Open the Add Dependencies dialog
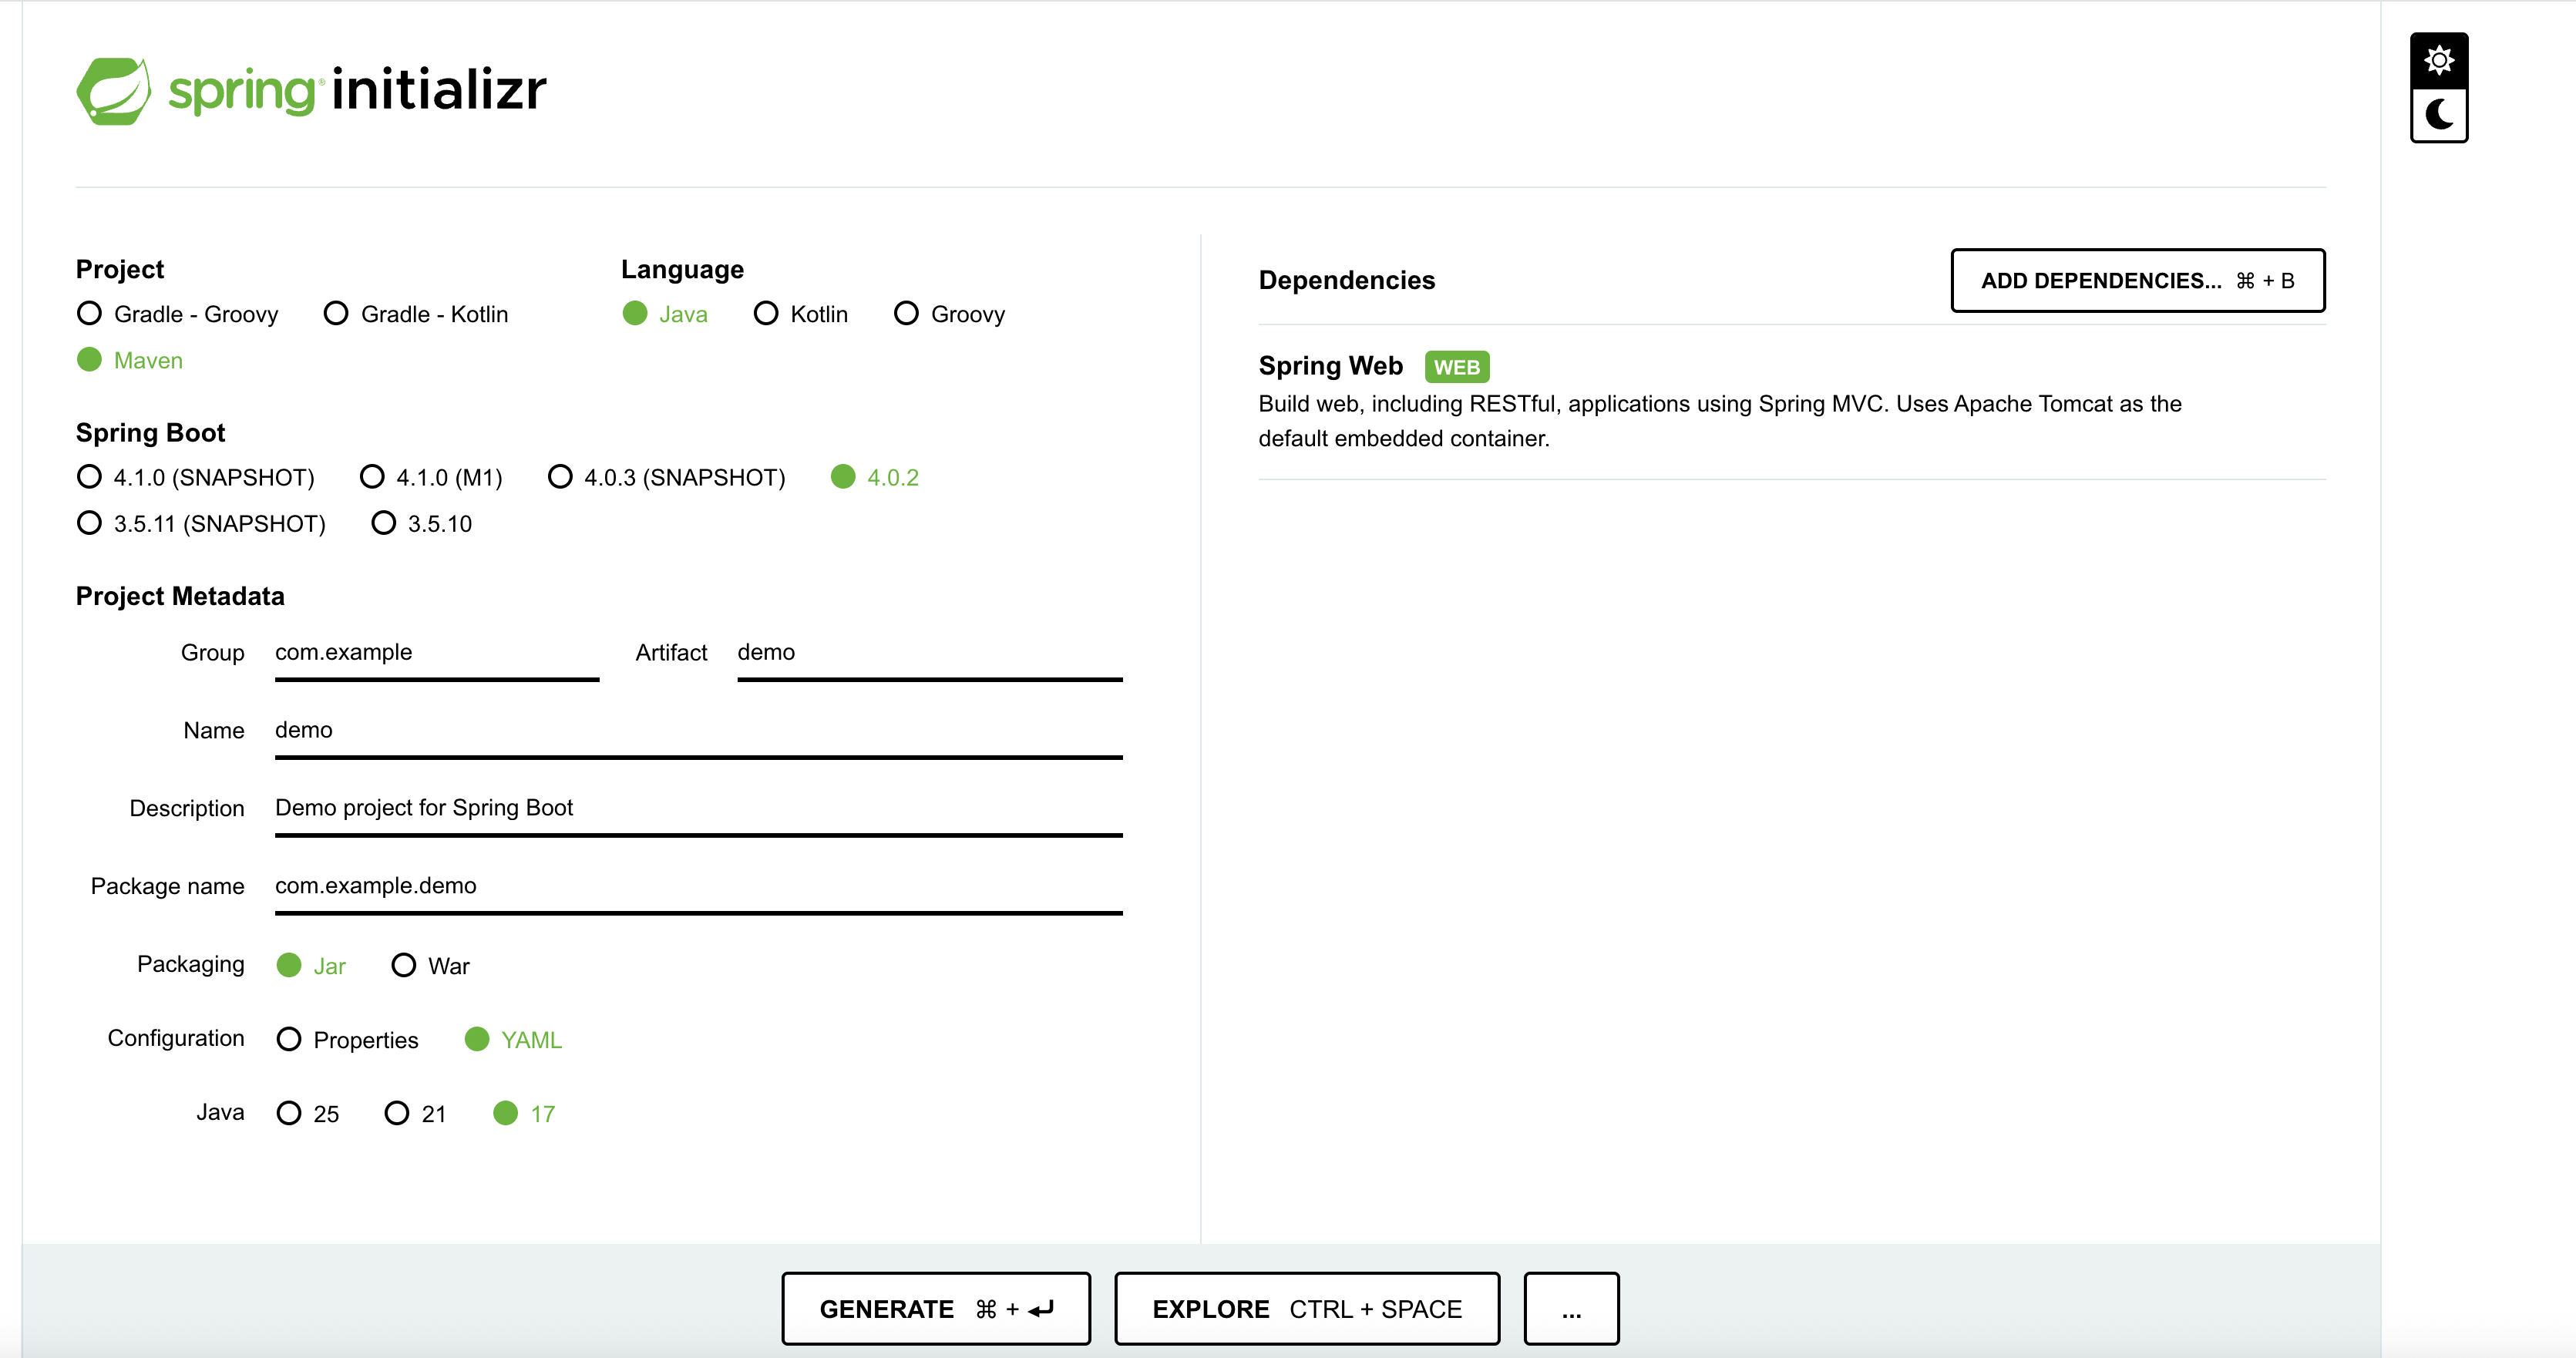This screenshot has height=1358, width=2576. tap(2138, 281)
